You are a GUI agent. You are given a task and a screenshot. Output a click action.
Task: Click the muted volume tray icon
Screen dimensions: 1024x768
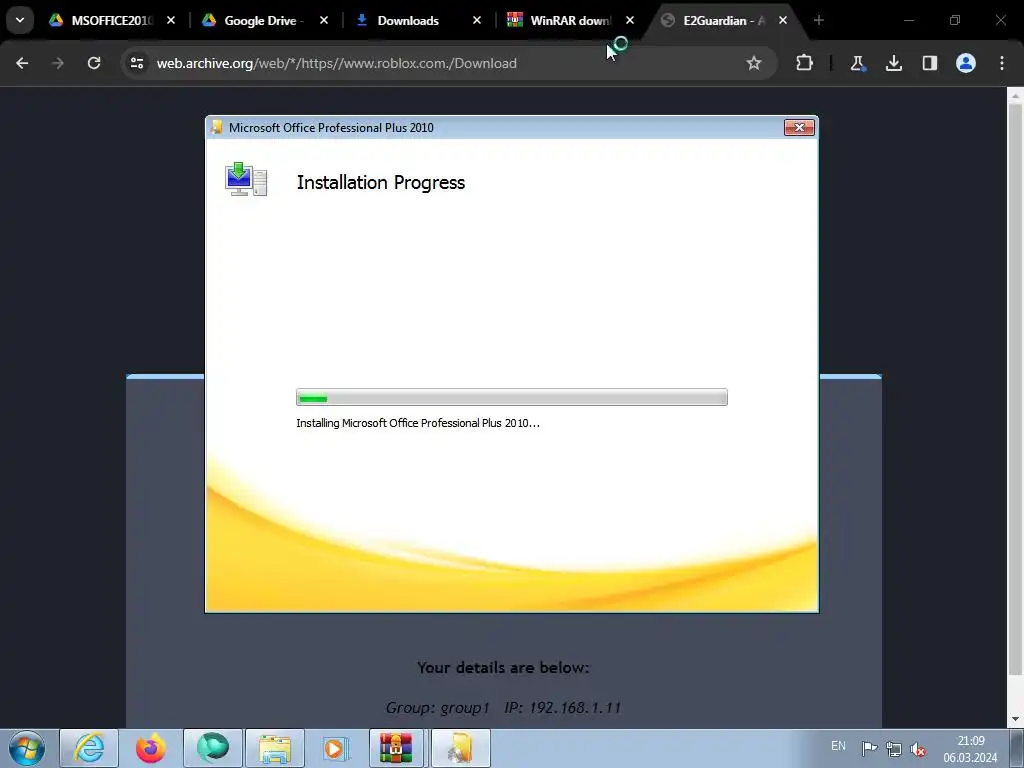point(918,748)
